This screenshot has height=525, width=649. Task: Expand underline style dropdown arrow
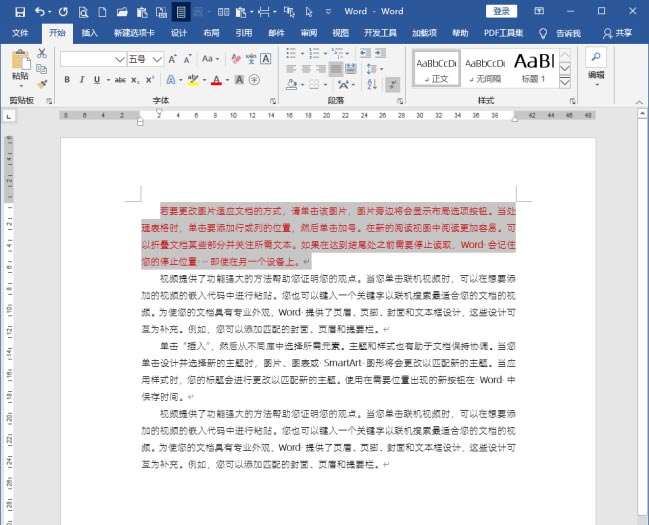click(108, 80)
